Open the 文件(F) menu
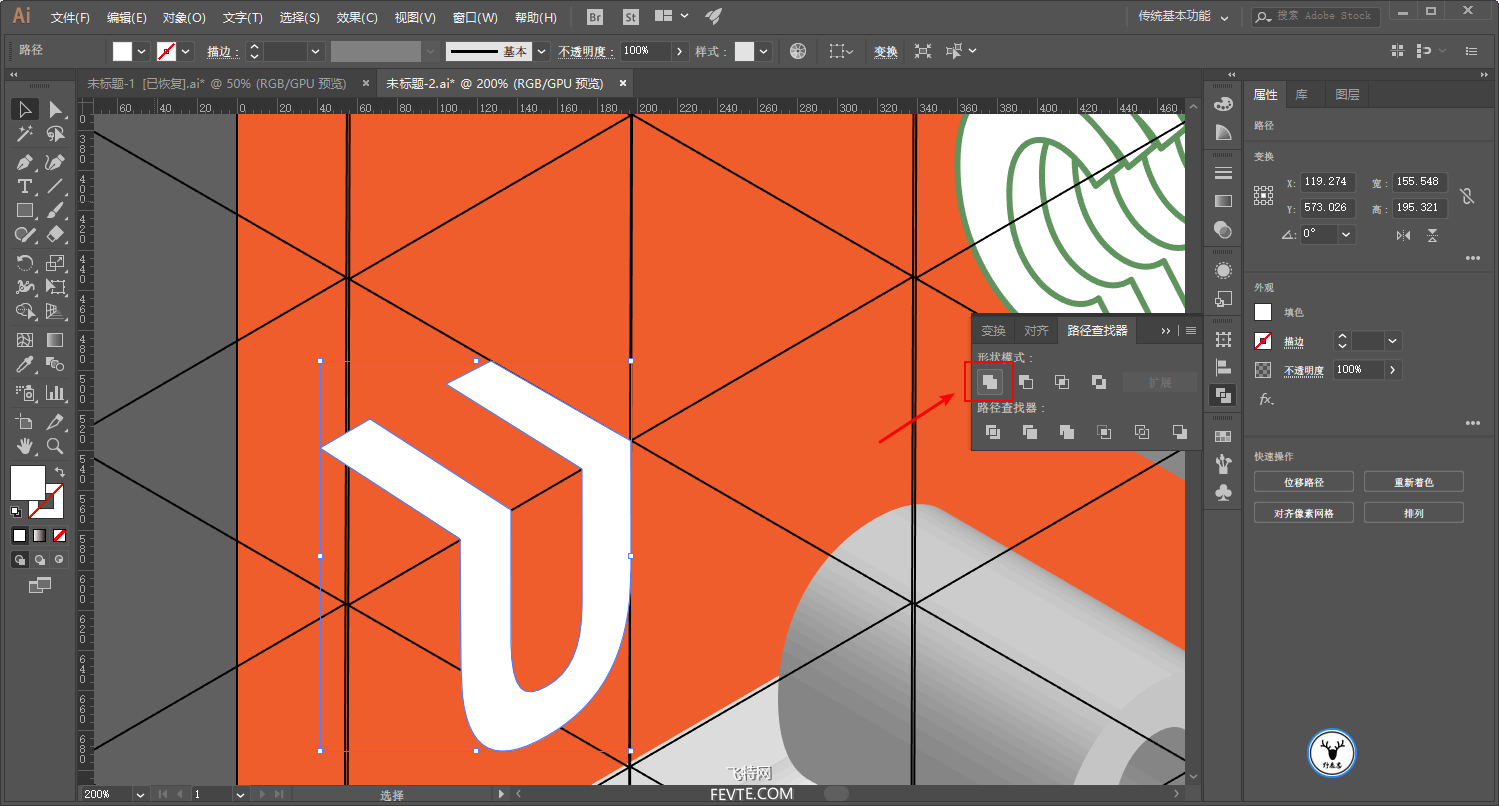 (x=70, y=17)
